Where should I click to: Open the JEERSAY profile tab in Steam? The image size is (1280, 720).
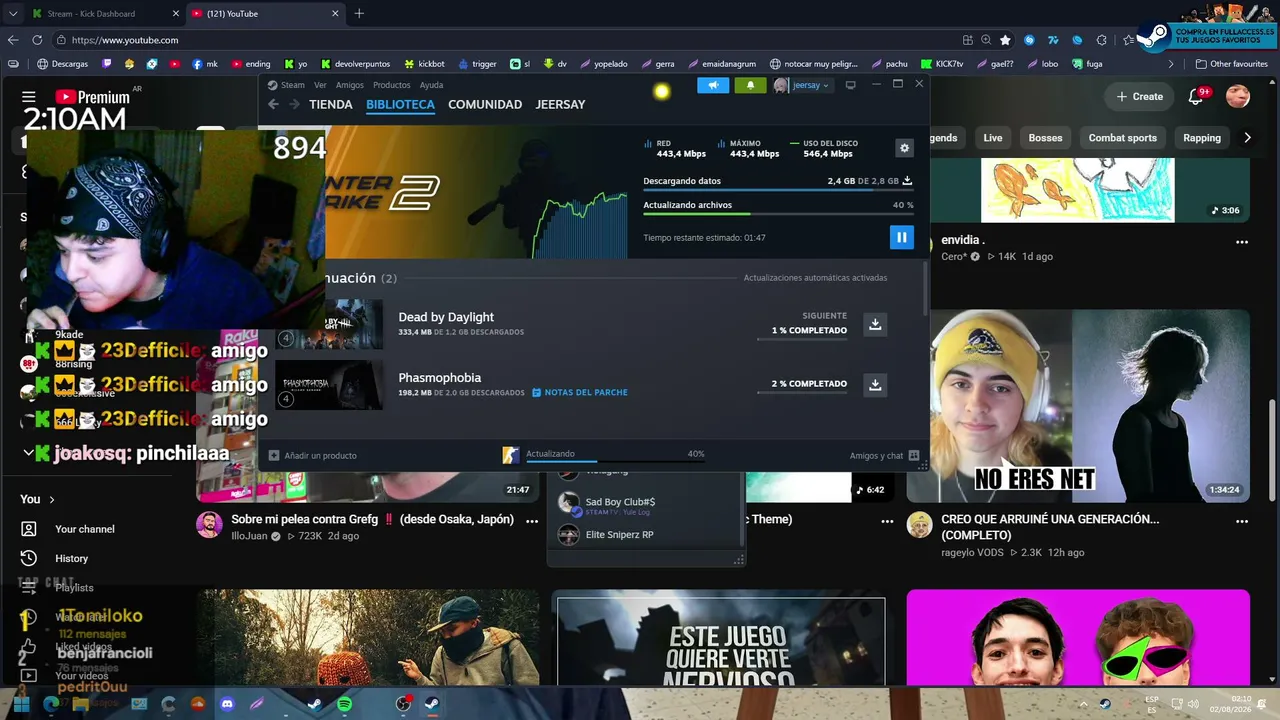[x=560, y=104]
